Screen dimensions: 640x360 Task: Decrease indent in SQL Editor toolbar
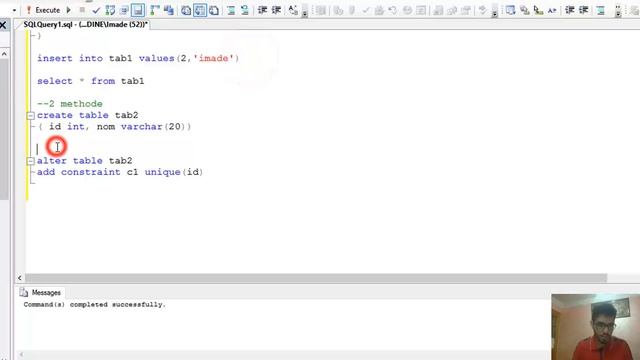(262, 10)
